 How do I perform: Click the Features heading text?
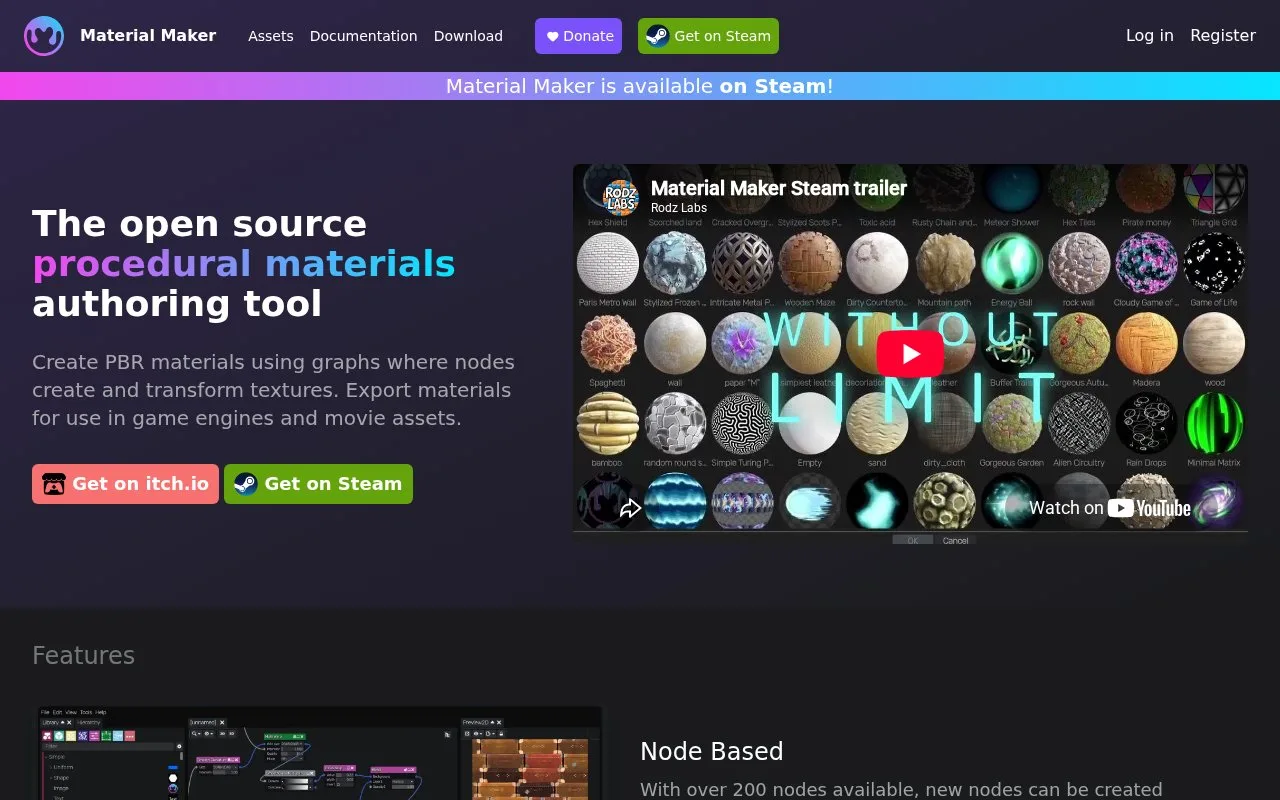83,655
